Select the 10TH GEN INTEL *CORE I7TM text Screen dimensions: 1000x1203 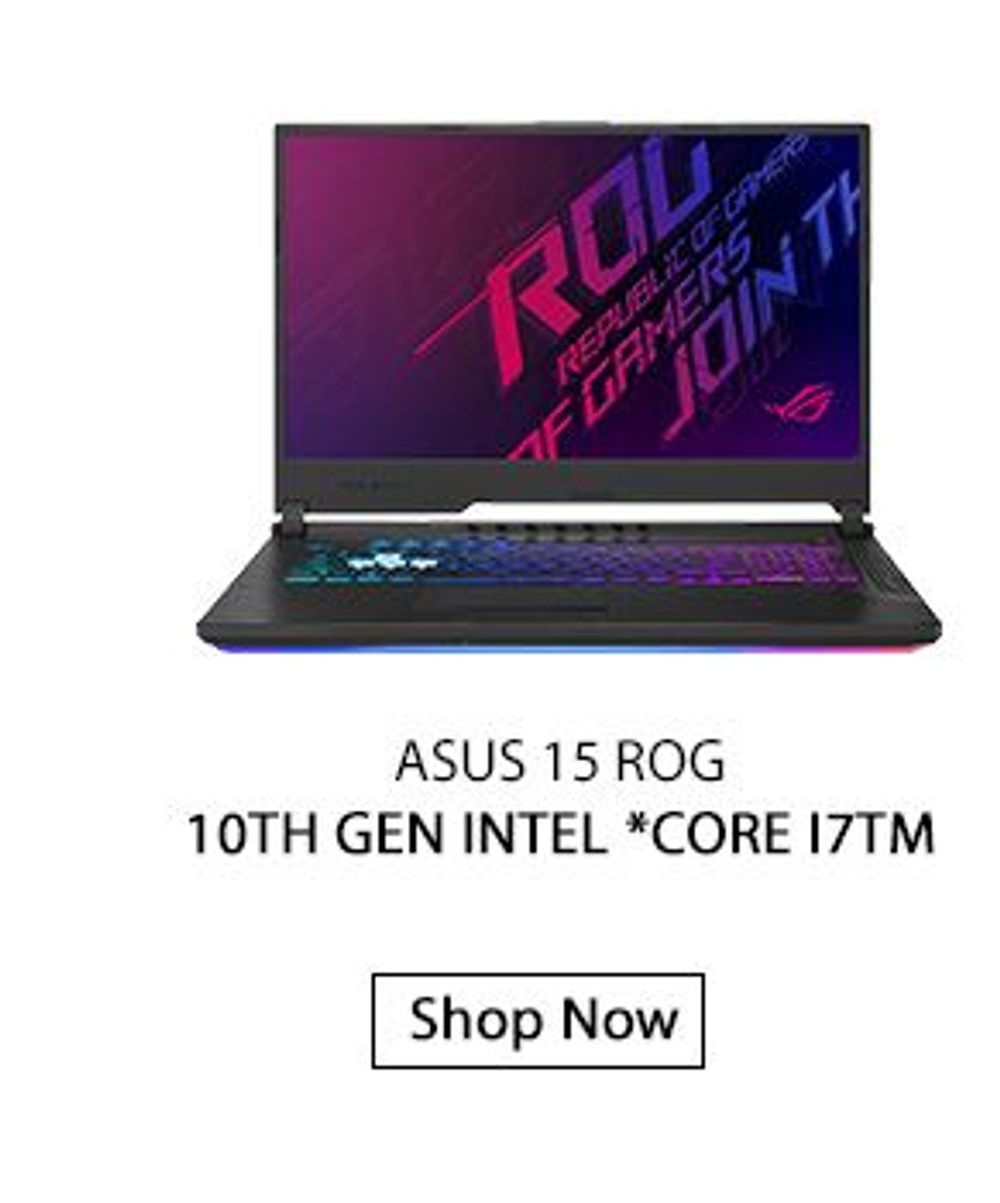(x=560, y=834)
